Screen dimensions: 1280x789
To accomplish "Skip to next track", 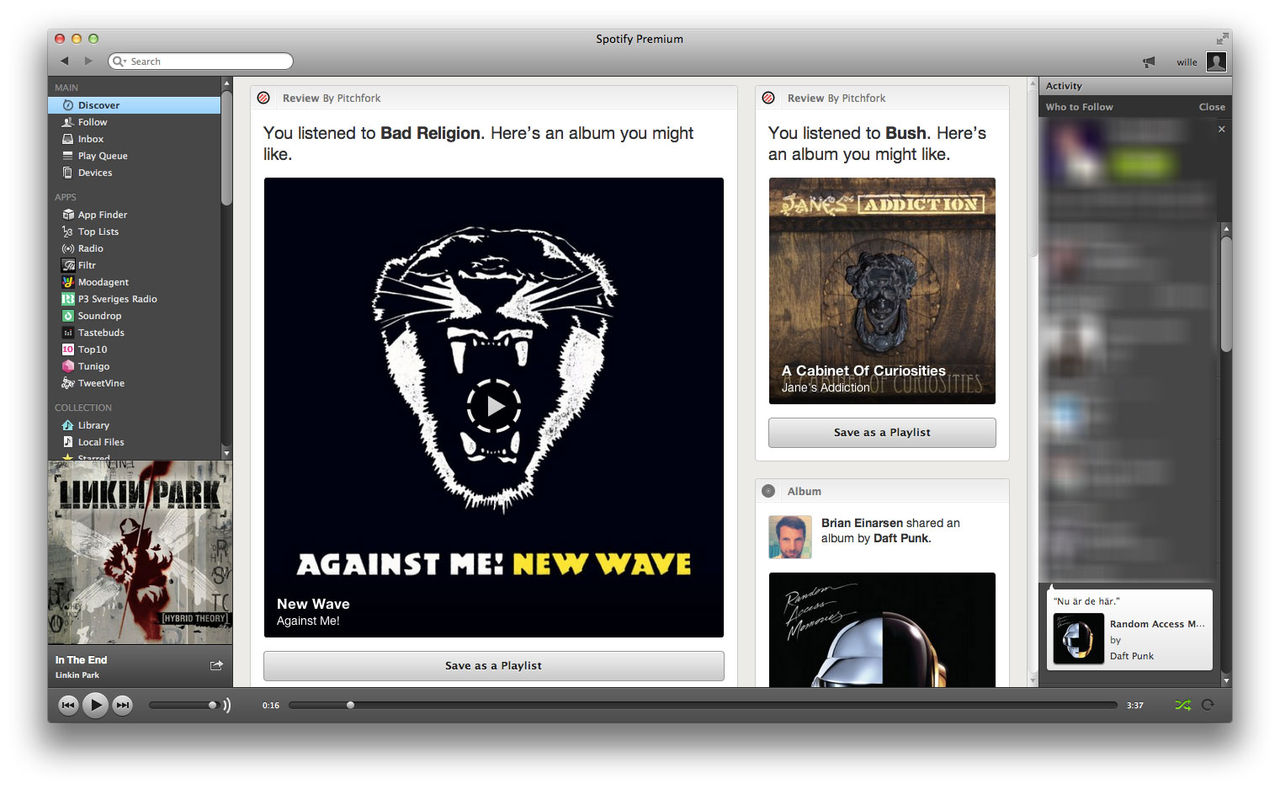I will pyautogui.click(x=122, y=705).
